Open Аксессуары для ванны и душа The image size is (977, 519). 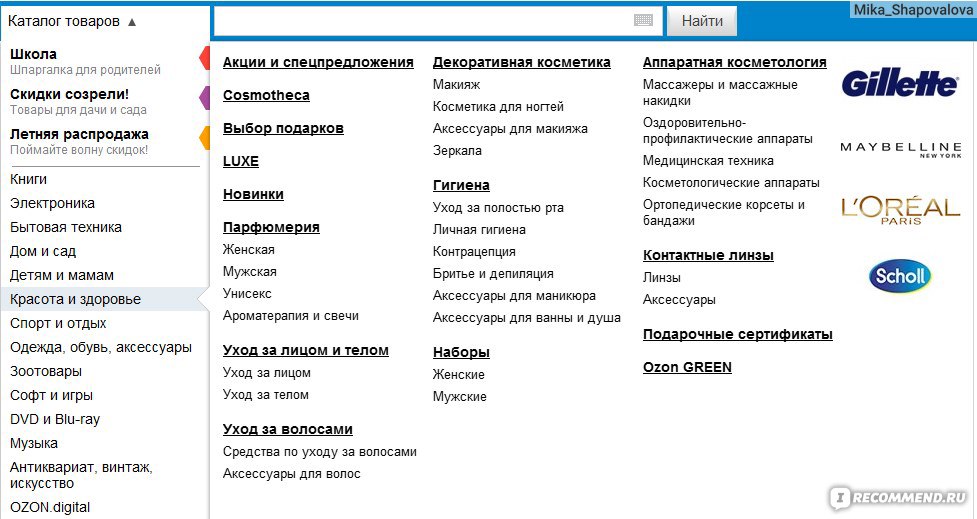(527, 318)
